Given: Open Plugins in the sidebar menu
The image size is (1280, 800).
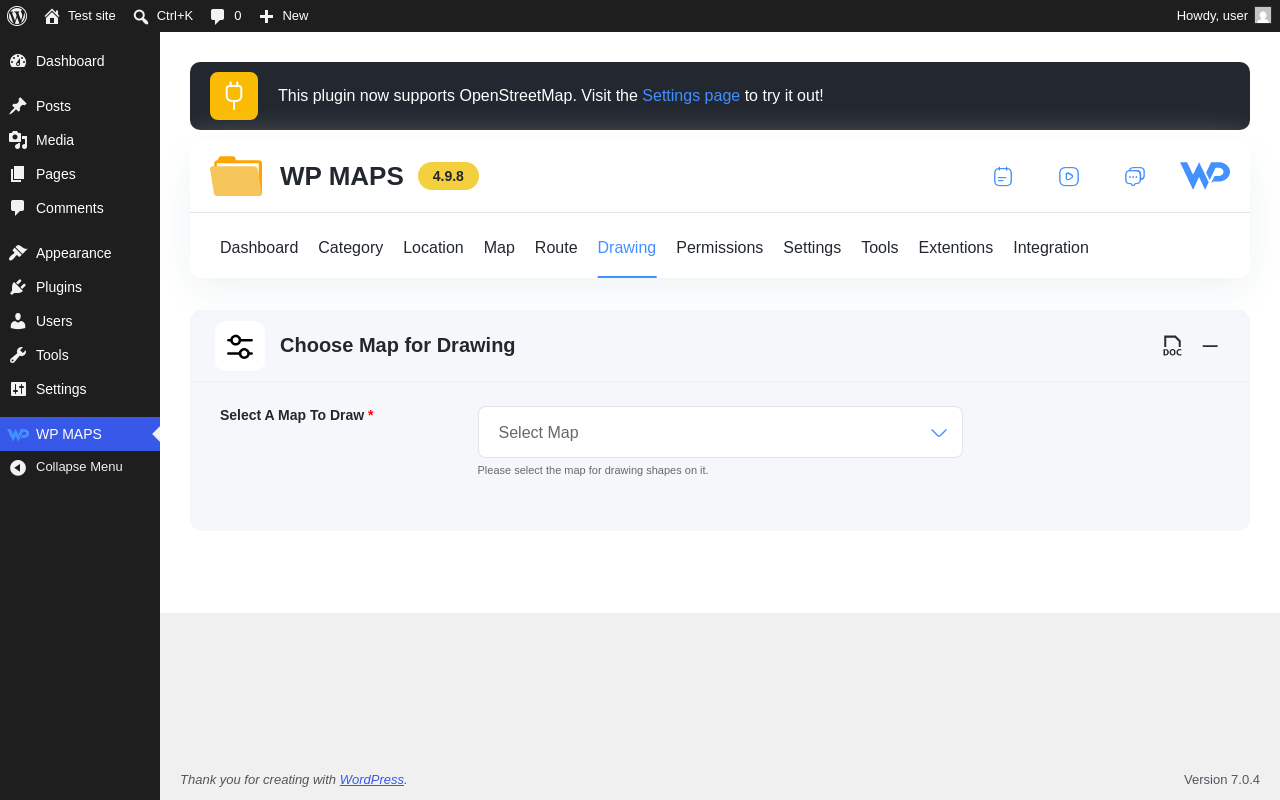Looking at the screenshot, I should pyautogui.click(x=59, y=287).
